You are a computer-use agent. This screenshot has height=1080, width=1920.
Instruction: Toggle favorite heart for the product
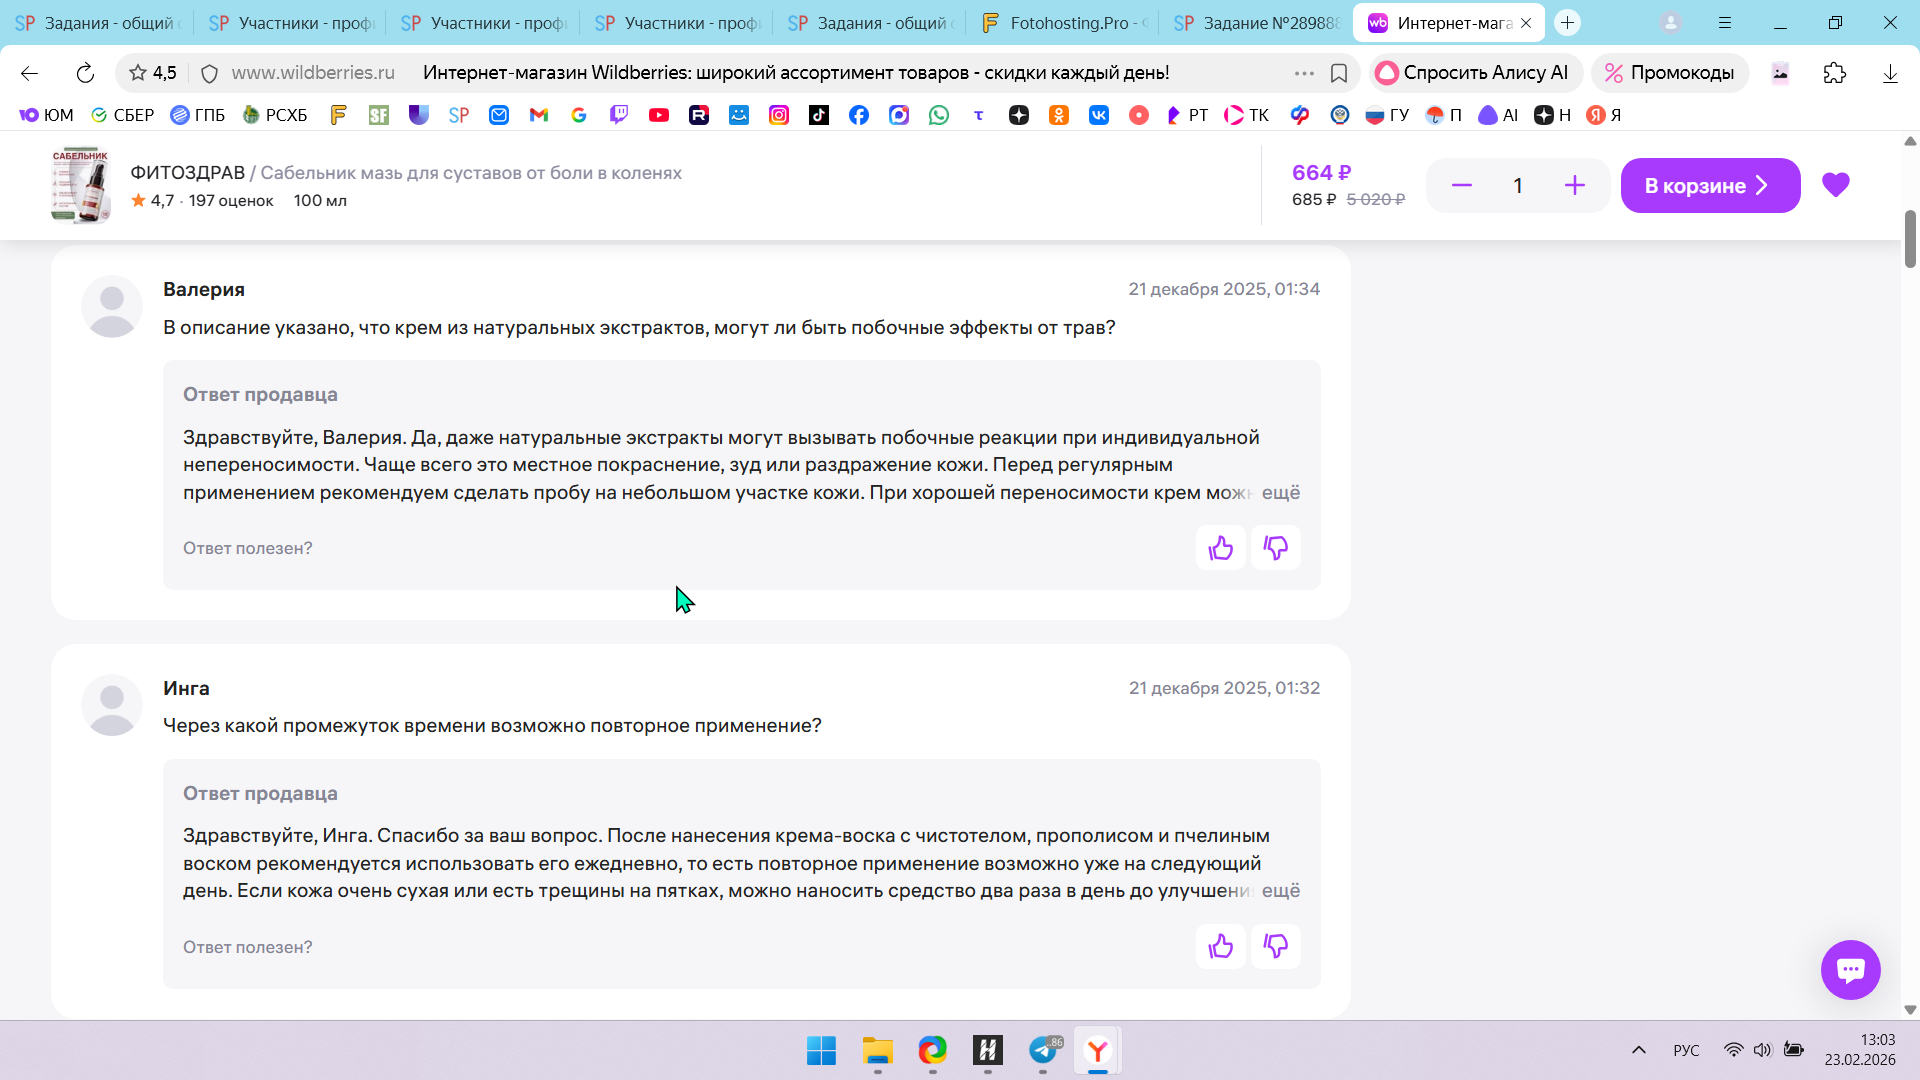click(x=1835, y=185)
